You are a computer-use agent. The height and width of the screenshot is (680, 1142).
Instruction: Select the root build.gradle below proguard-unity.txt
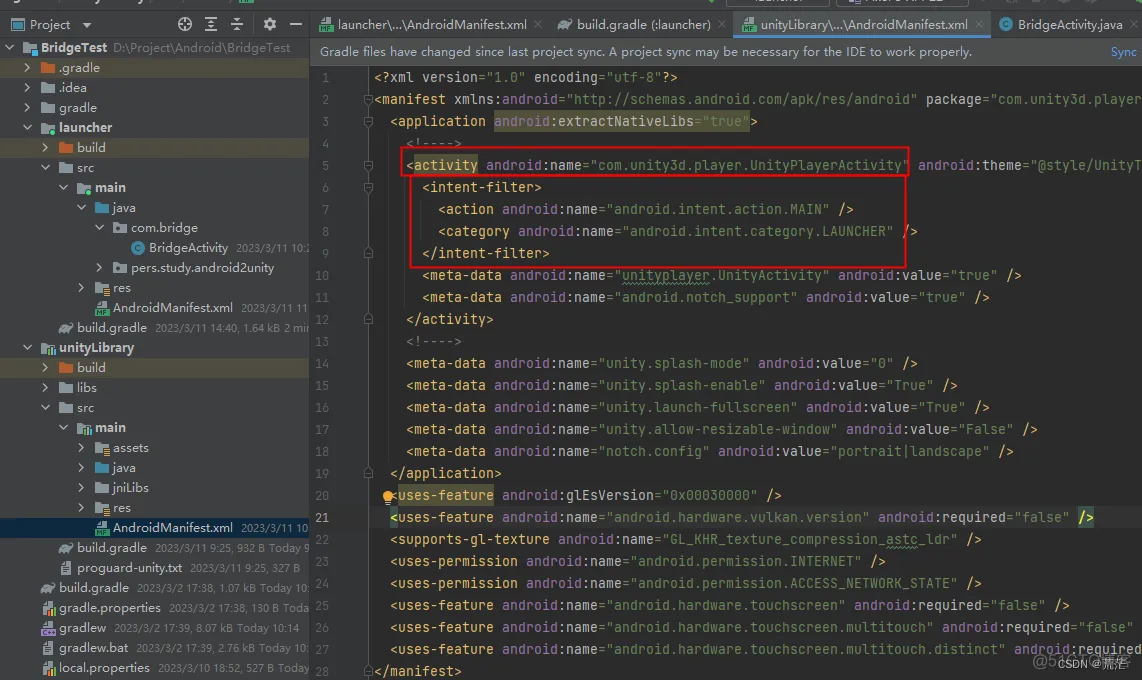click(93, 588)
